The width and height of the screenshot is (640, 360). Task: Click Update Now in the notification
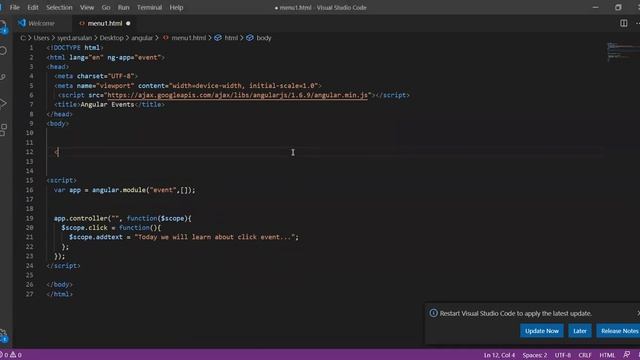pyautogui.click(x=542, y=331)
